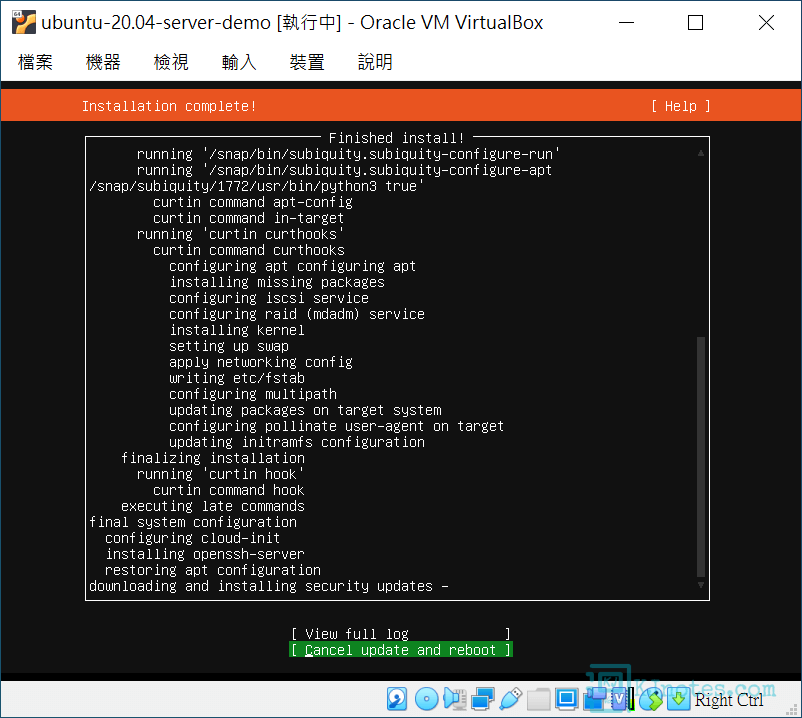802x718 pixels.
Task: Maximize the VirtualBox VM window
Action: [695, 23]
